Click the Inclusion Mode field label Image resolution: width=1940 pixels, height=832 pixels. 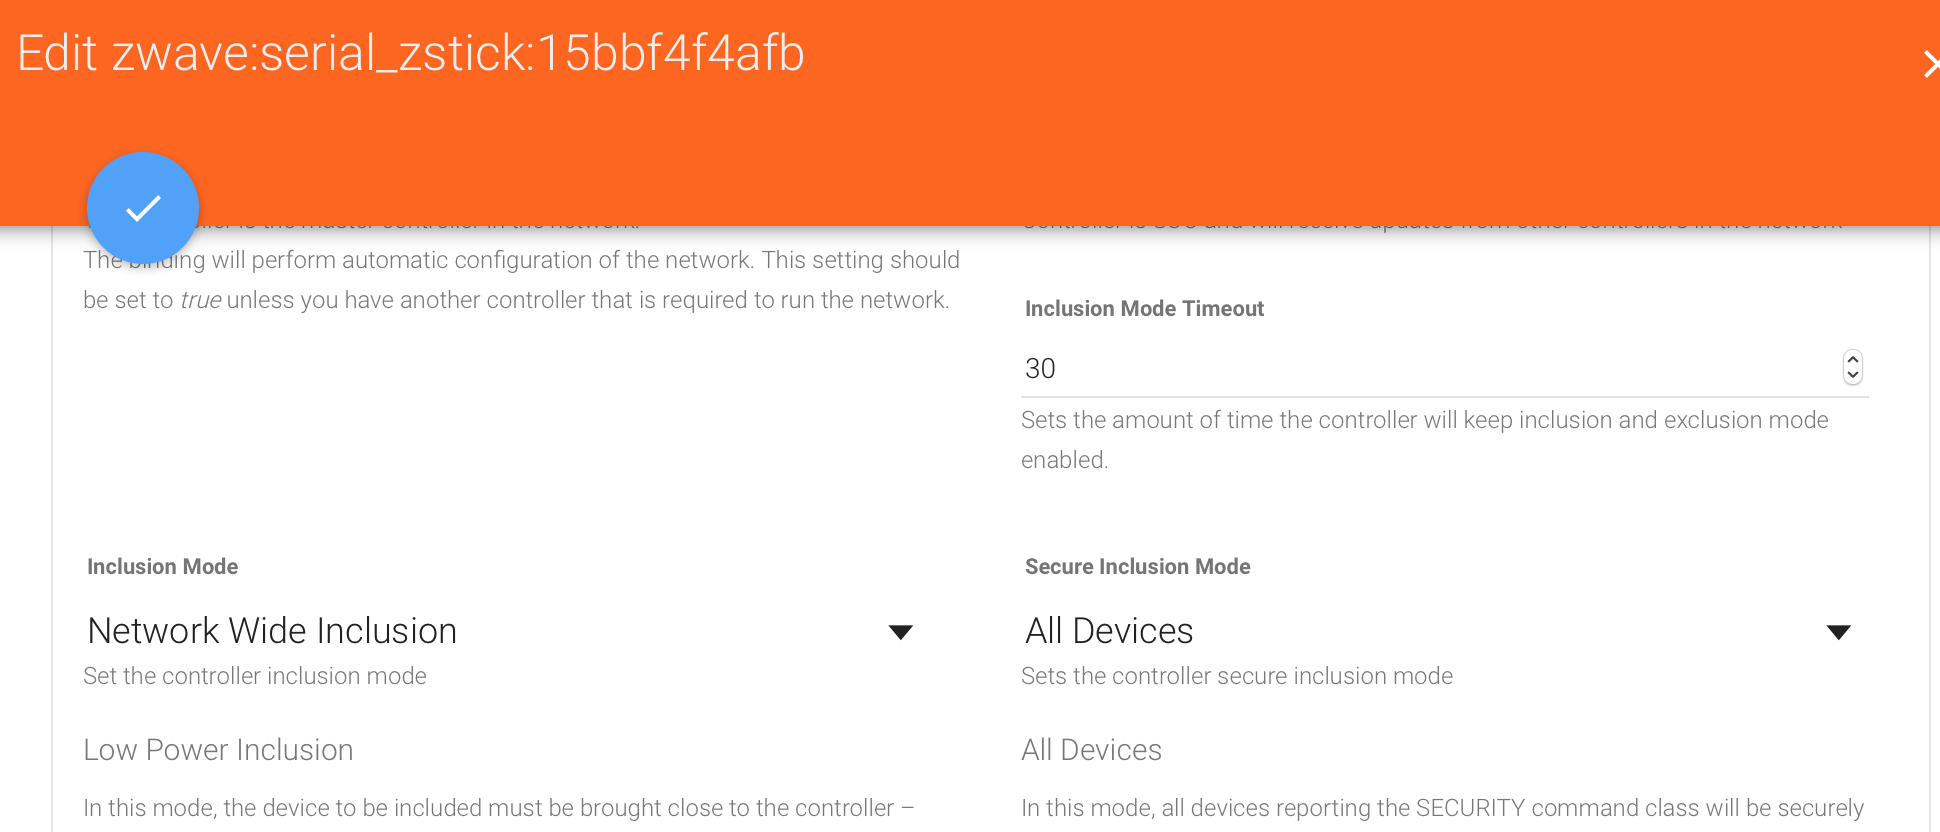point(162,567)
